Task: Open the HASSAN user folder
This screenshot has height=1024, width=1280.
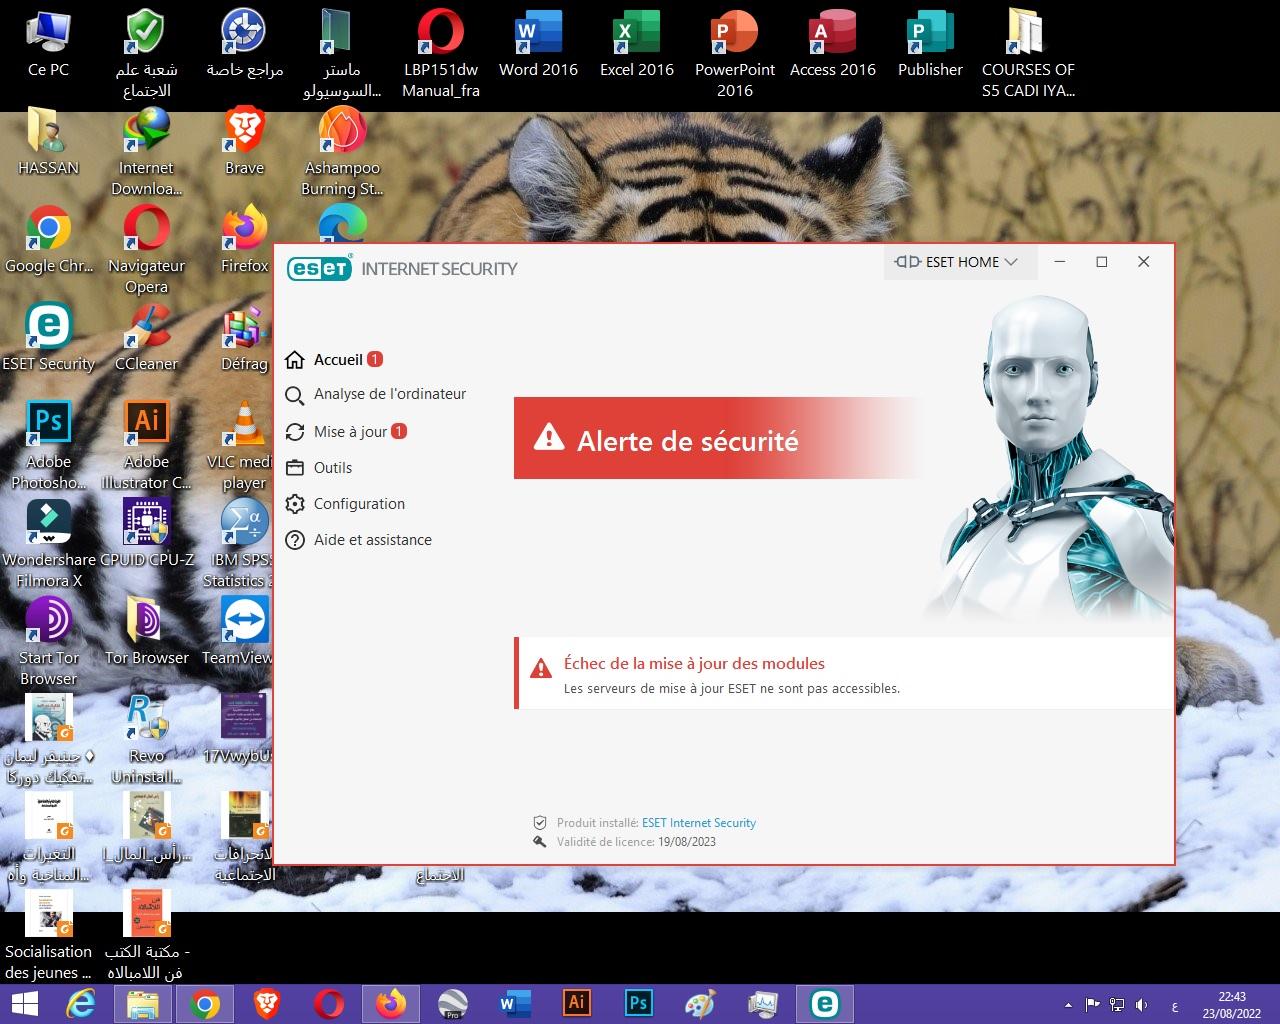Action: [x=48, y=141]
